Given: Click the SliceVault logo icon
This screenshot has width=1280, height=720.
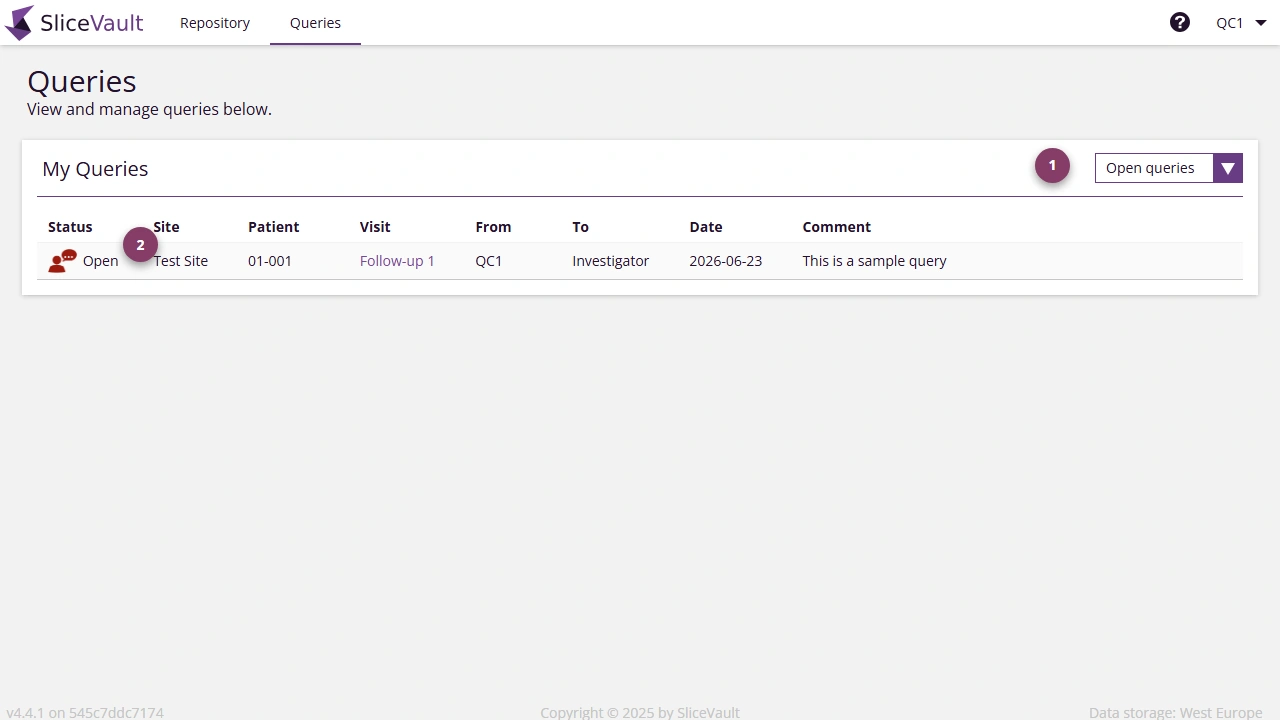Looking at the screenshot, I should point(19,22).
